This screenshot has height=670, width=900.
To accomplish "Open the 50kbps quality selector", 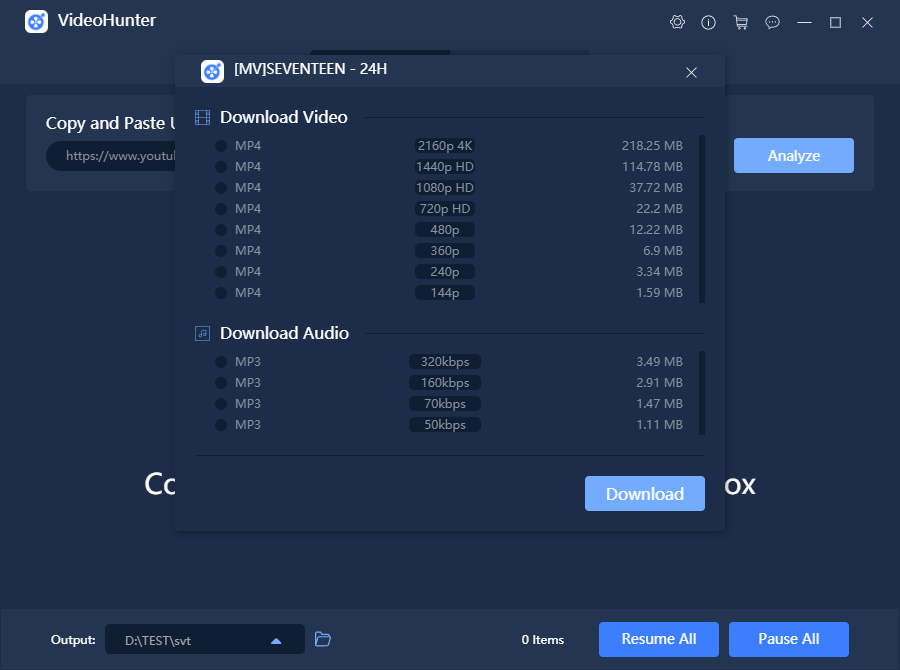I will click(444, 424).
